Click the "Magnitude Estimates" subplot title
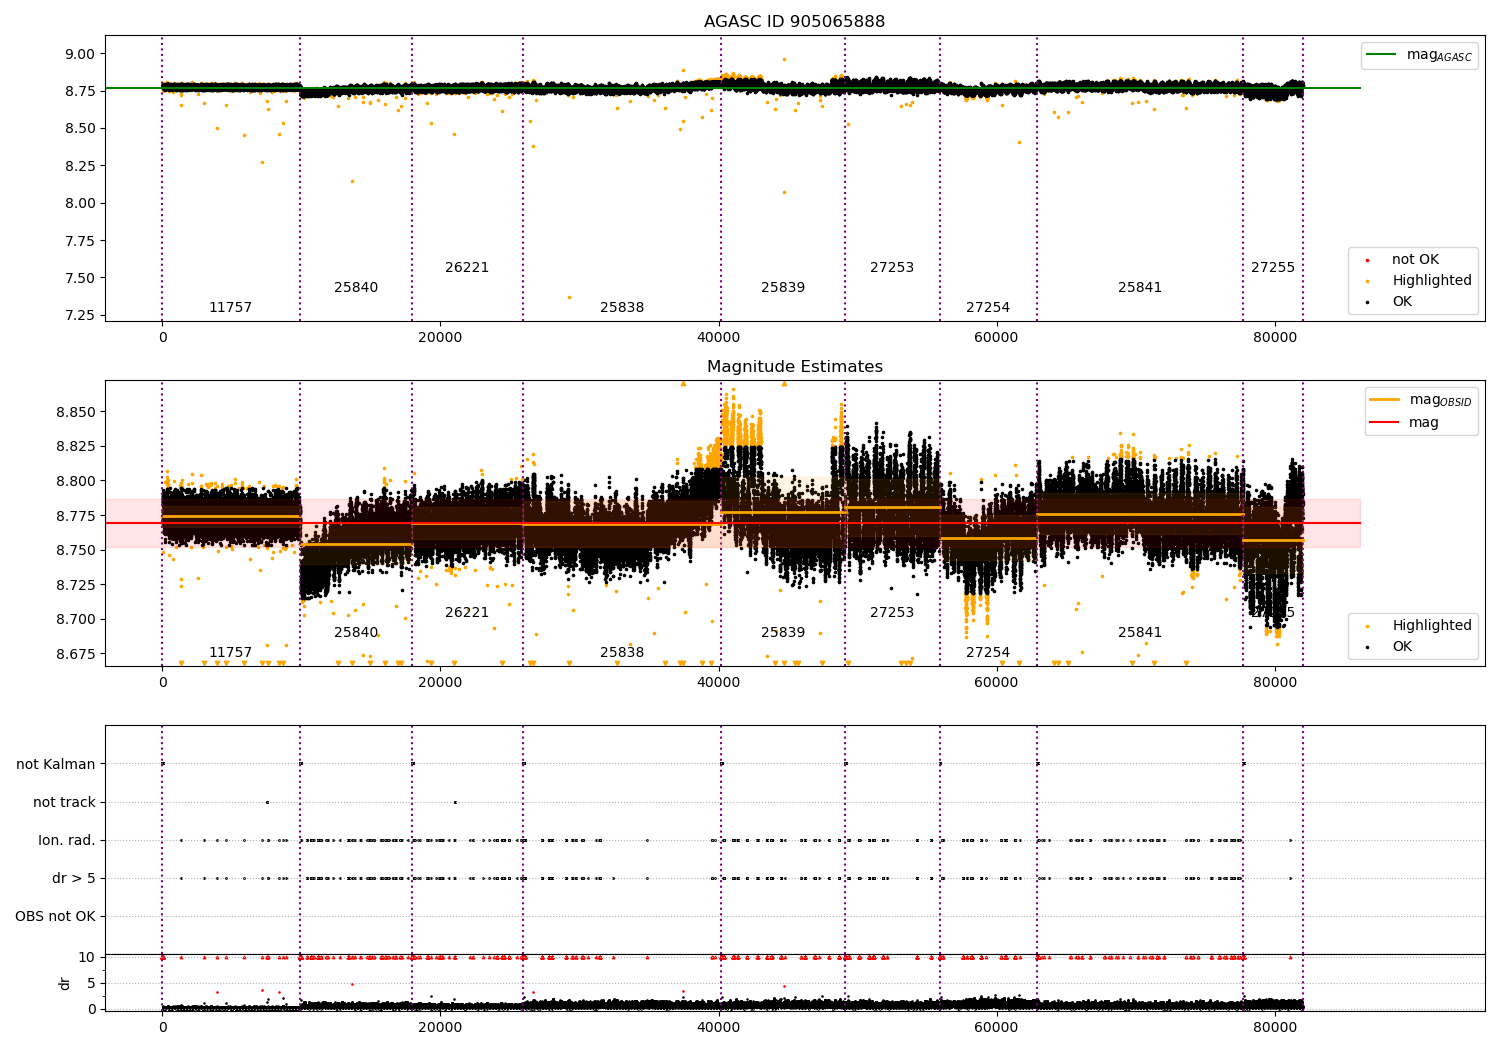 point(794,367)
